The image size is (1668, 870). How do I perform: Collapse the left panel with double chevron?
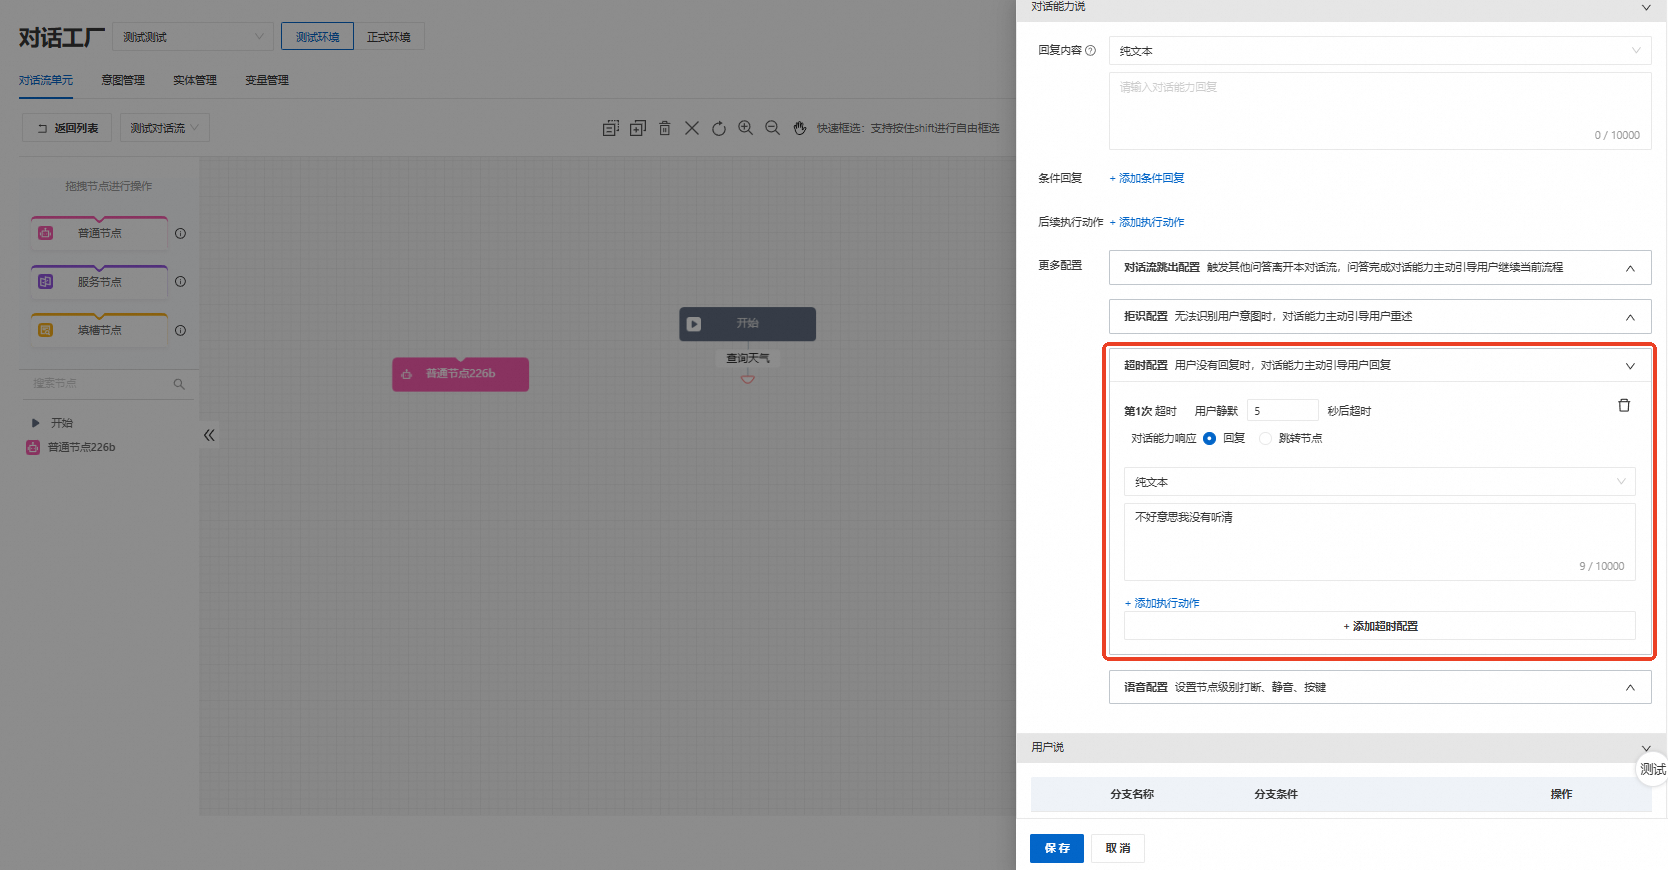(x=209, y=435)
